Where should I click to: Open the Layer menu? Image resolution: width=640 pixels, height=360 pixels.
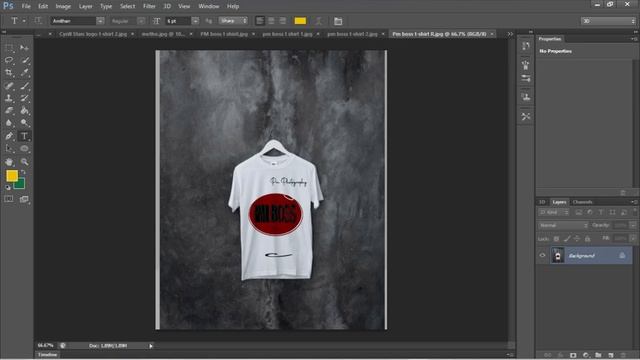click(x=85, y=6)
